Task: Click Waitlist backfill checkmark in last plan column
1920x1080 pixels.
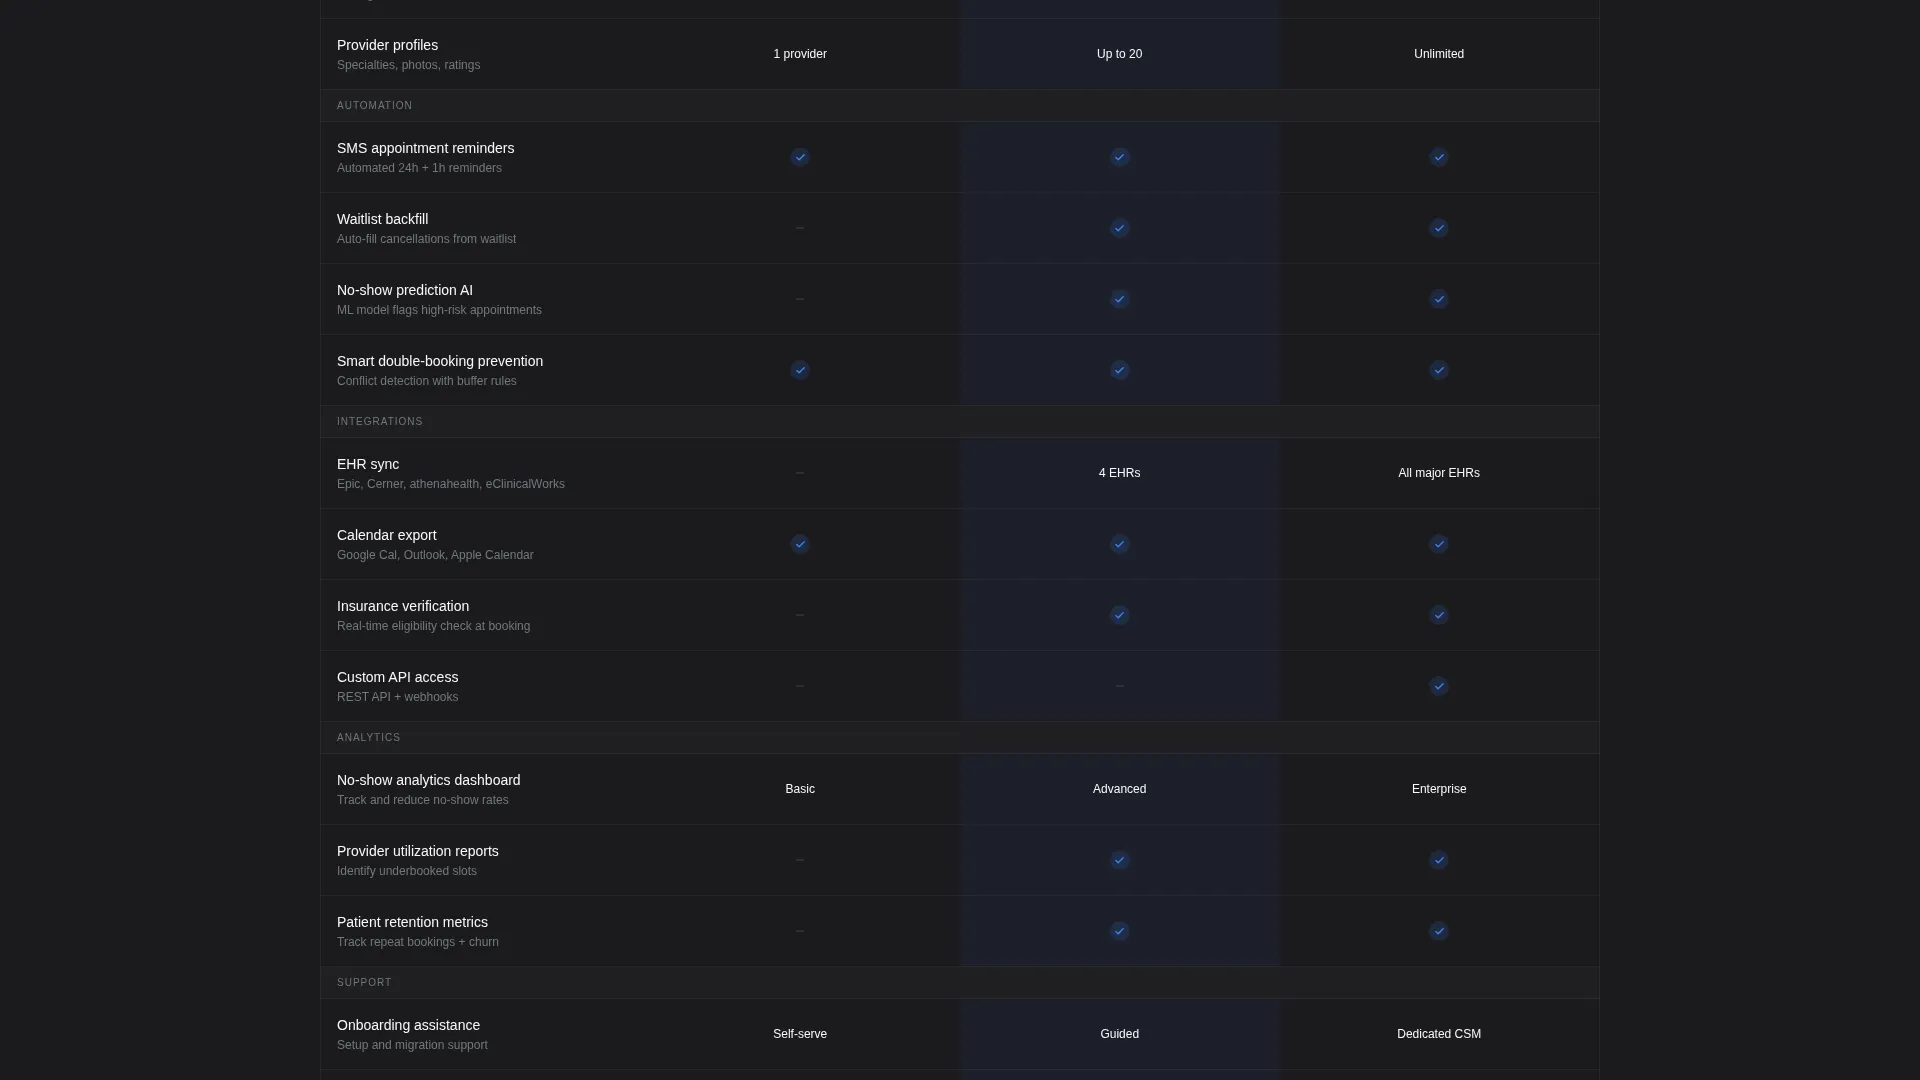Action: 1439,228
